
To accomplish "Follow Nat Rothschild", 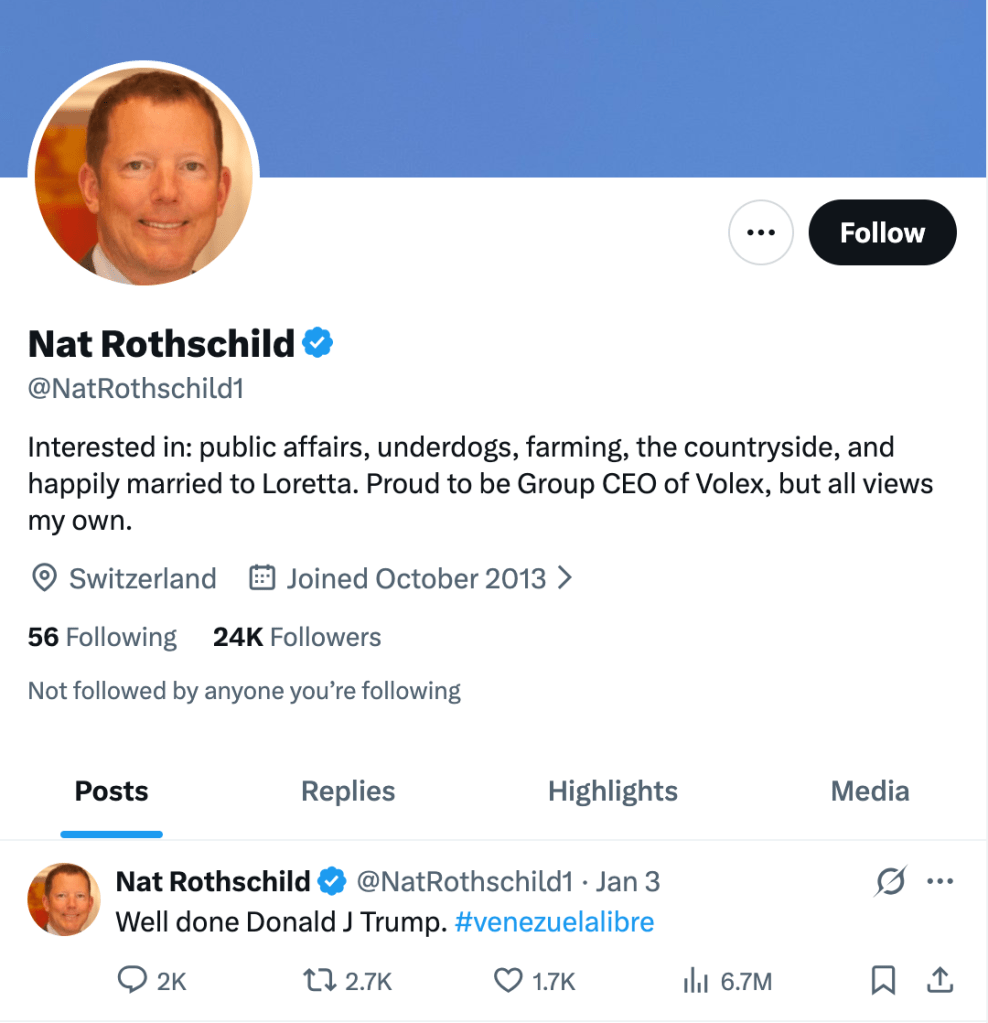I will click(x=882, y=233).
